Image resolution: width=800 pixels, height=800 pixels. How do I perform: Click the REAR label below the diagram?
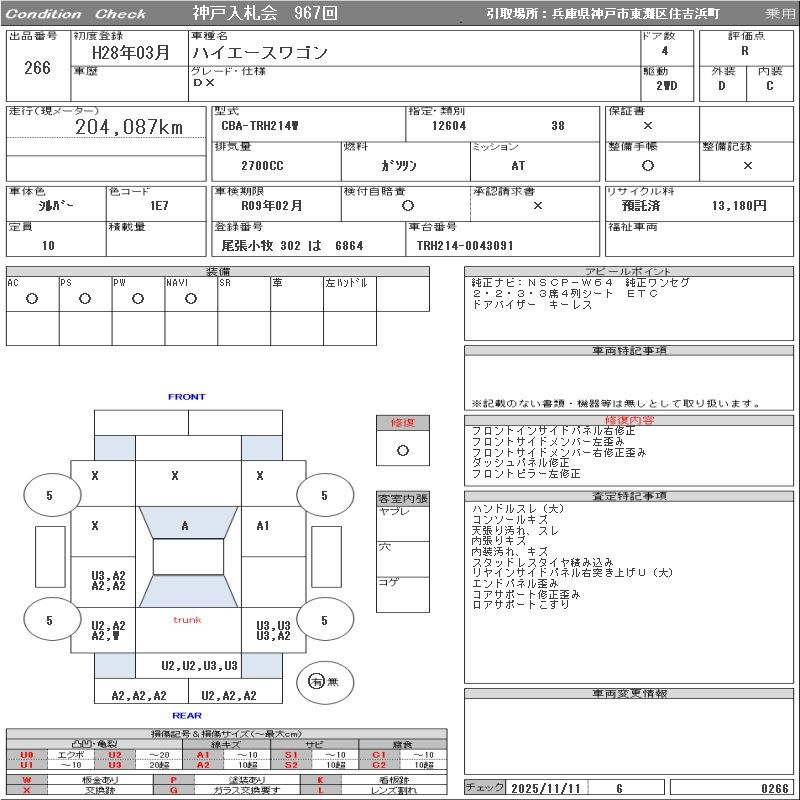(186, 715)
